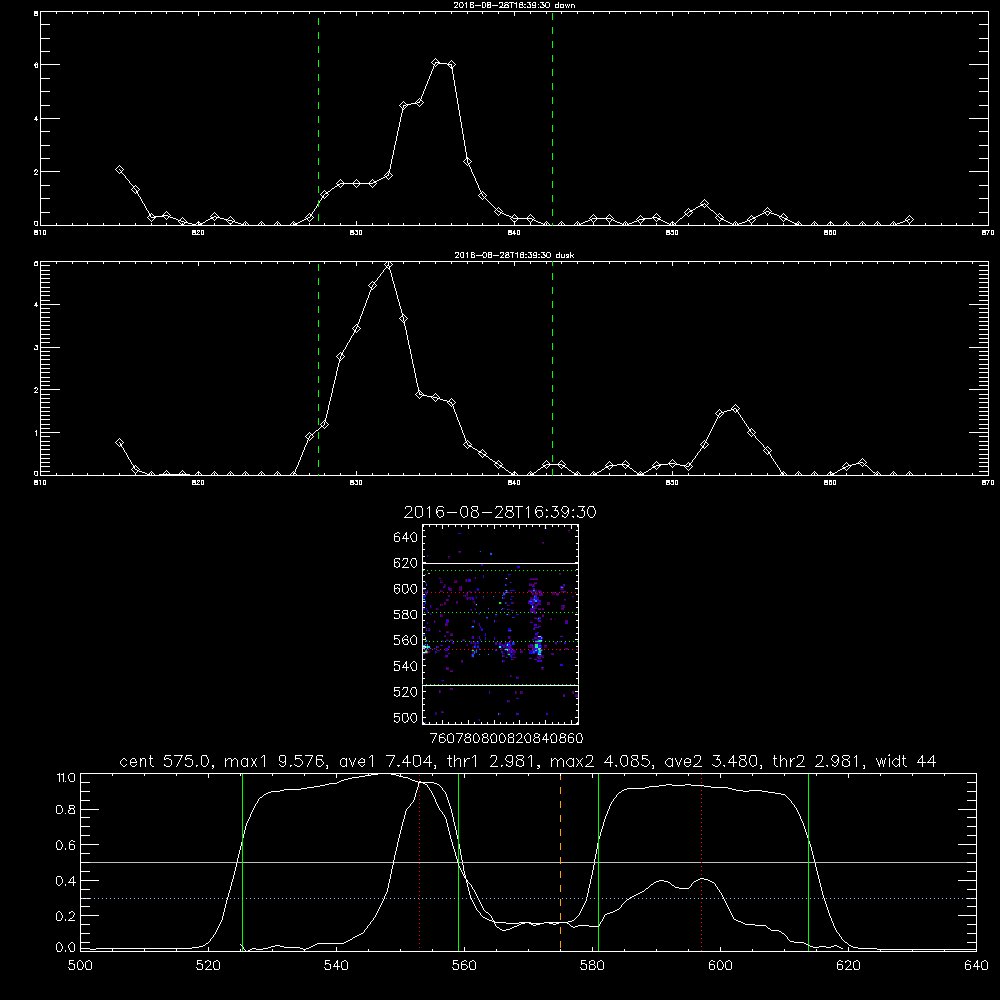The image size is (1000, 1000).
Task: Click the x-axis label '580' of the bottom plot
Action: click(592, 966)
